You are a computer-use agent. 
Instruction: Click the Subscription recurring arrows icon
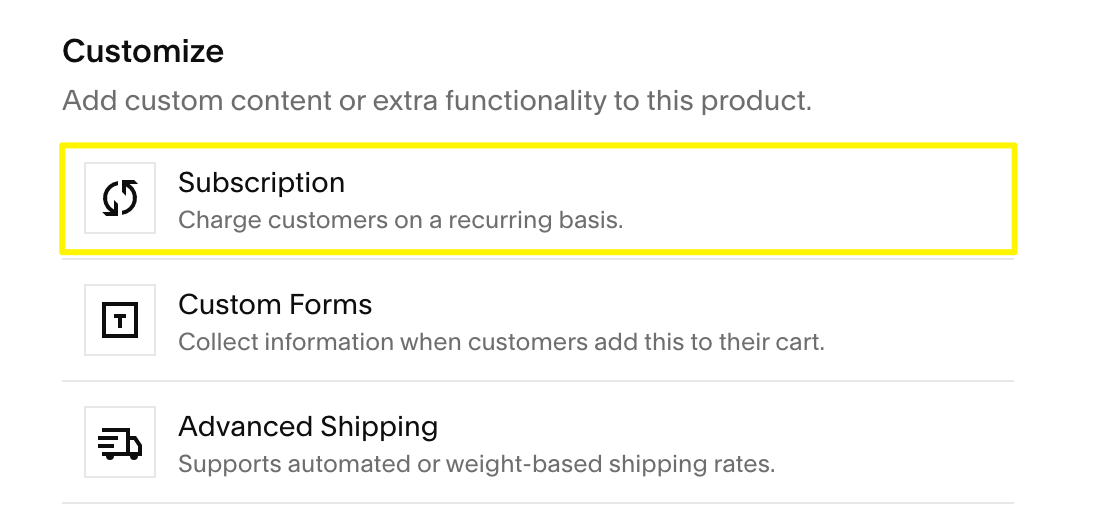(120, 198)
